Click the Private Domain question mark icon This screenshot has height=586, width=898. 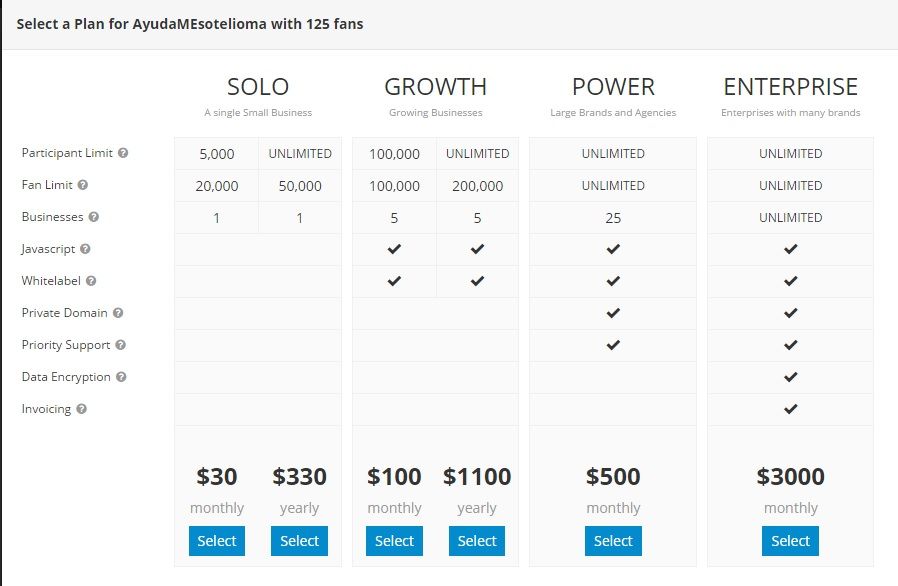click(x=119, y=313)
